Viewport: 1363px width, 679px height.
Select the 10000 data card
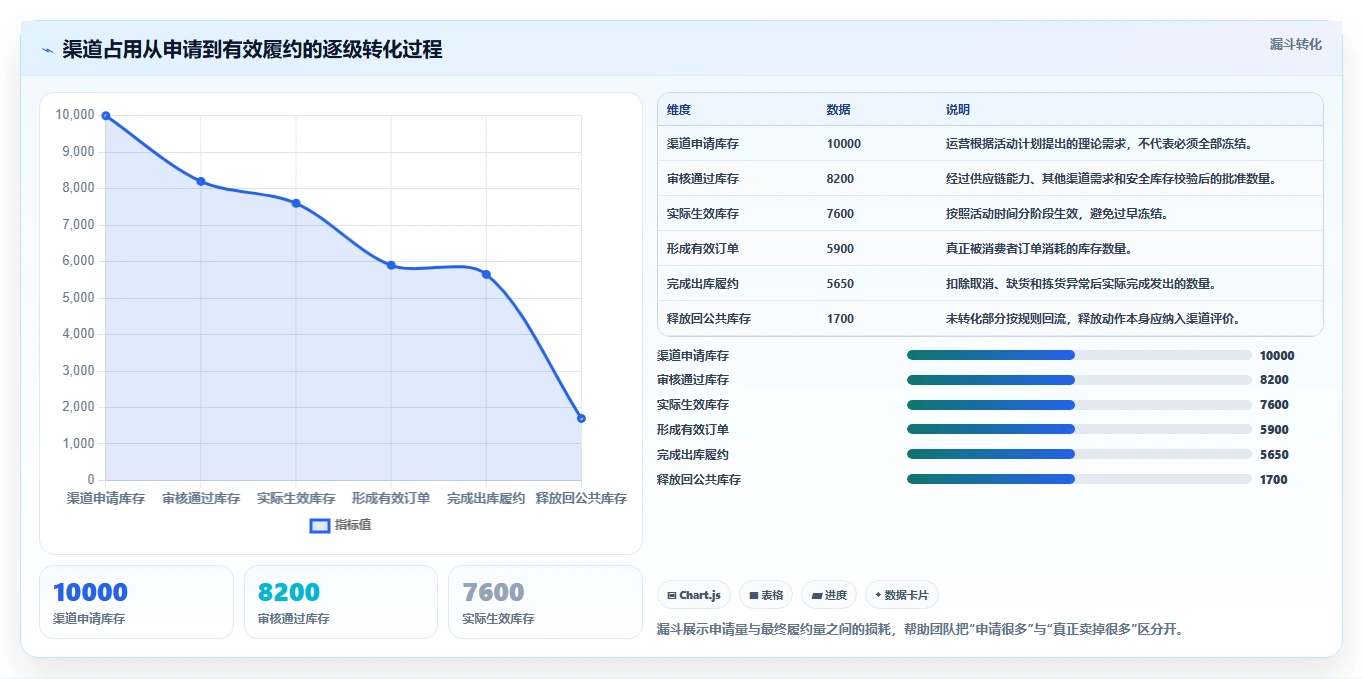136,602
